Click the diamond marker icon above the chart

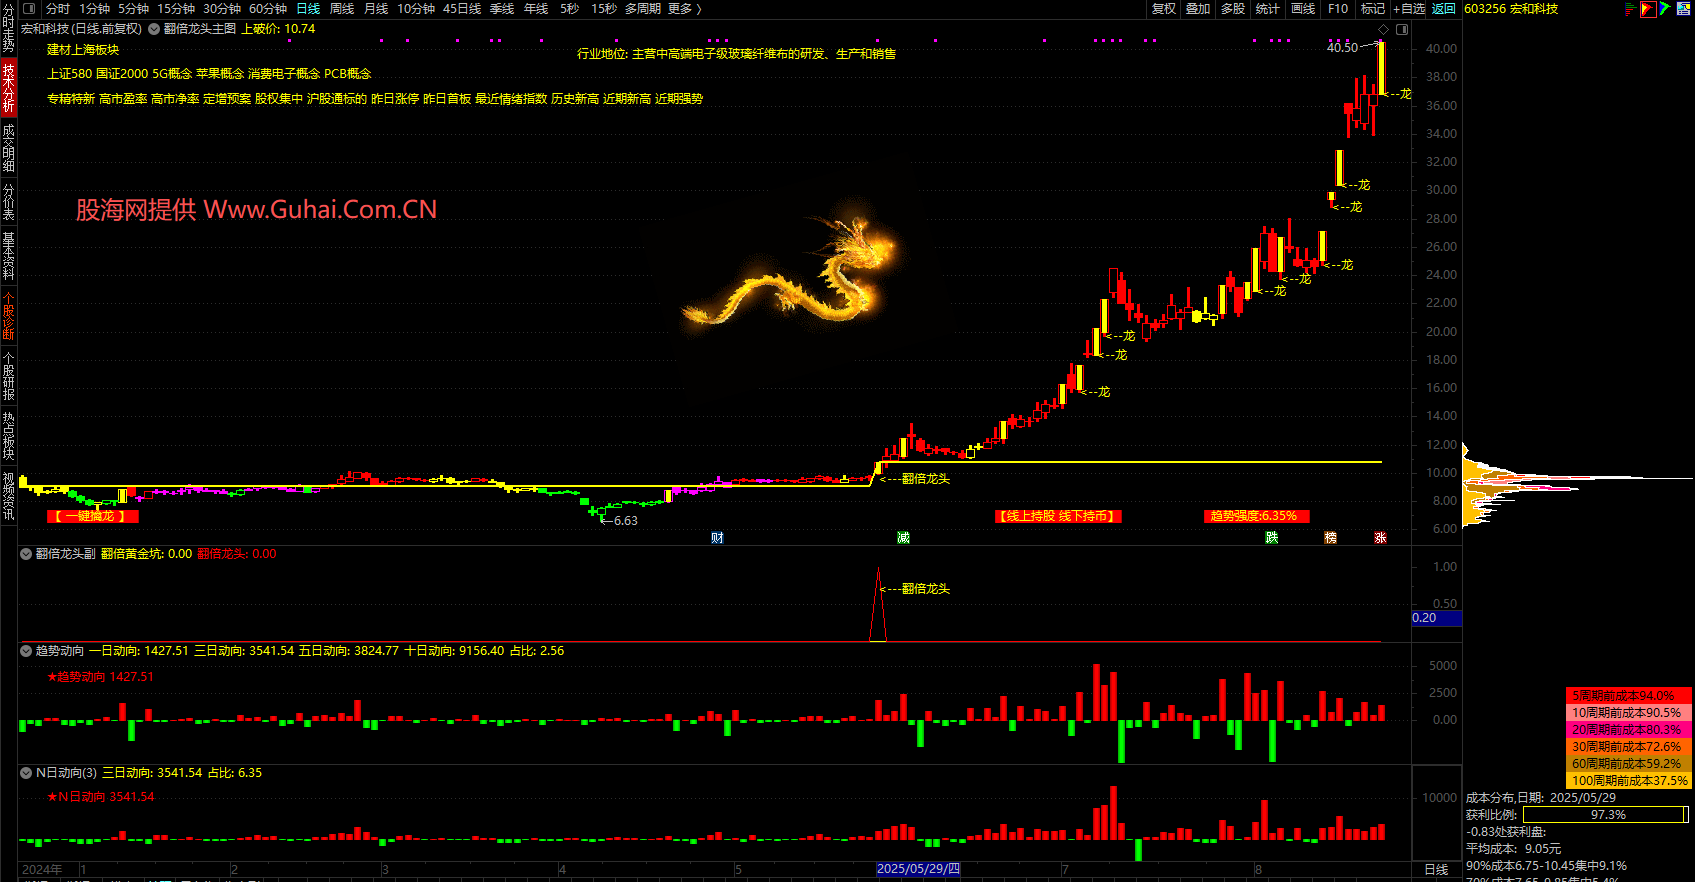coord(1383,29)
